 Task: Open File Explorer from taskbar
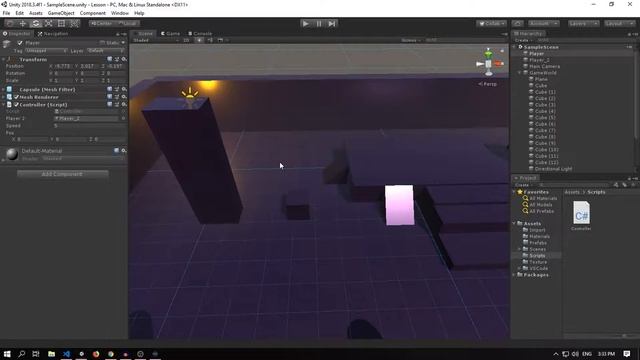51,354
